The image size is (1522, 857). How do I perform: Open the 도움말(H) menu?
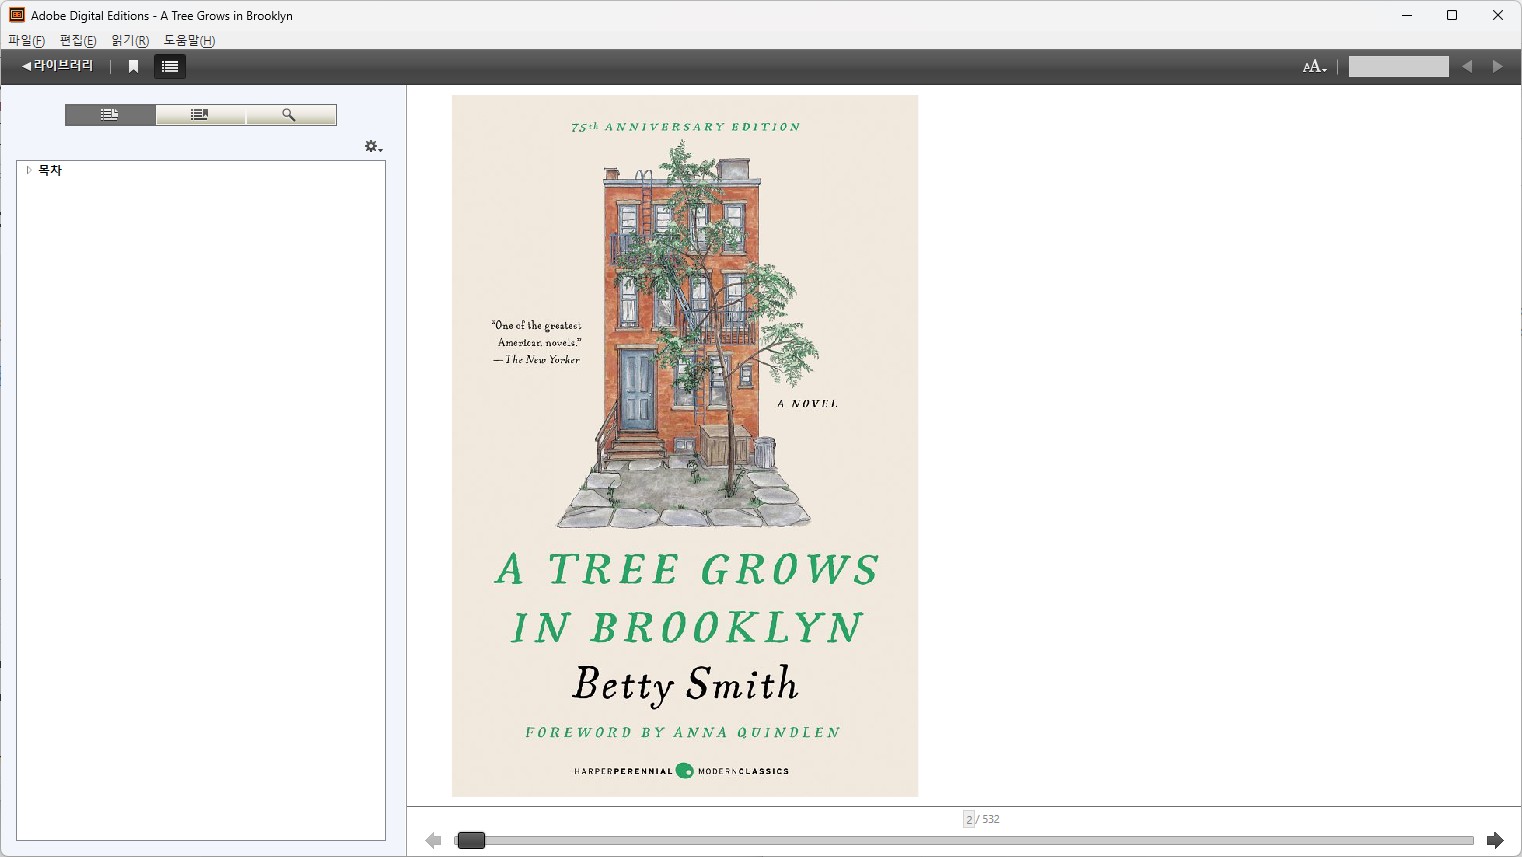pos(189,41)
